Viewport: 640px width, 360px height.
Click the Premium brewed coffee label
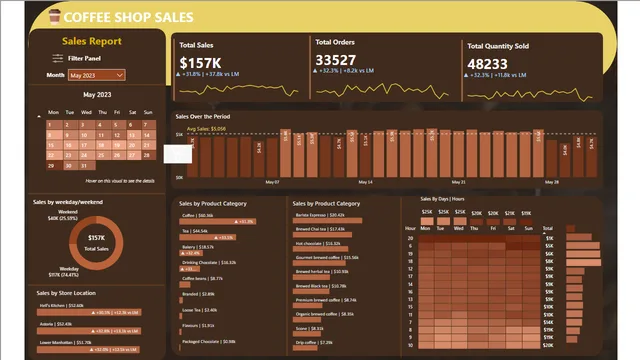326,300
